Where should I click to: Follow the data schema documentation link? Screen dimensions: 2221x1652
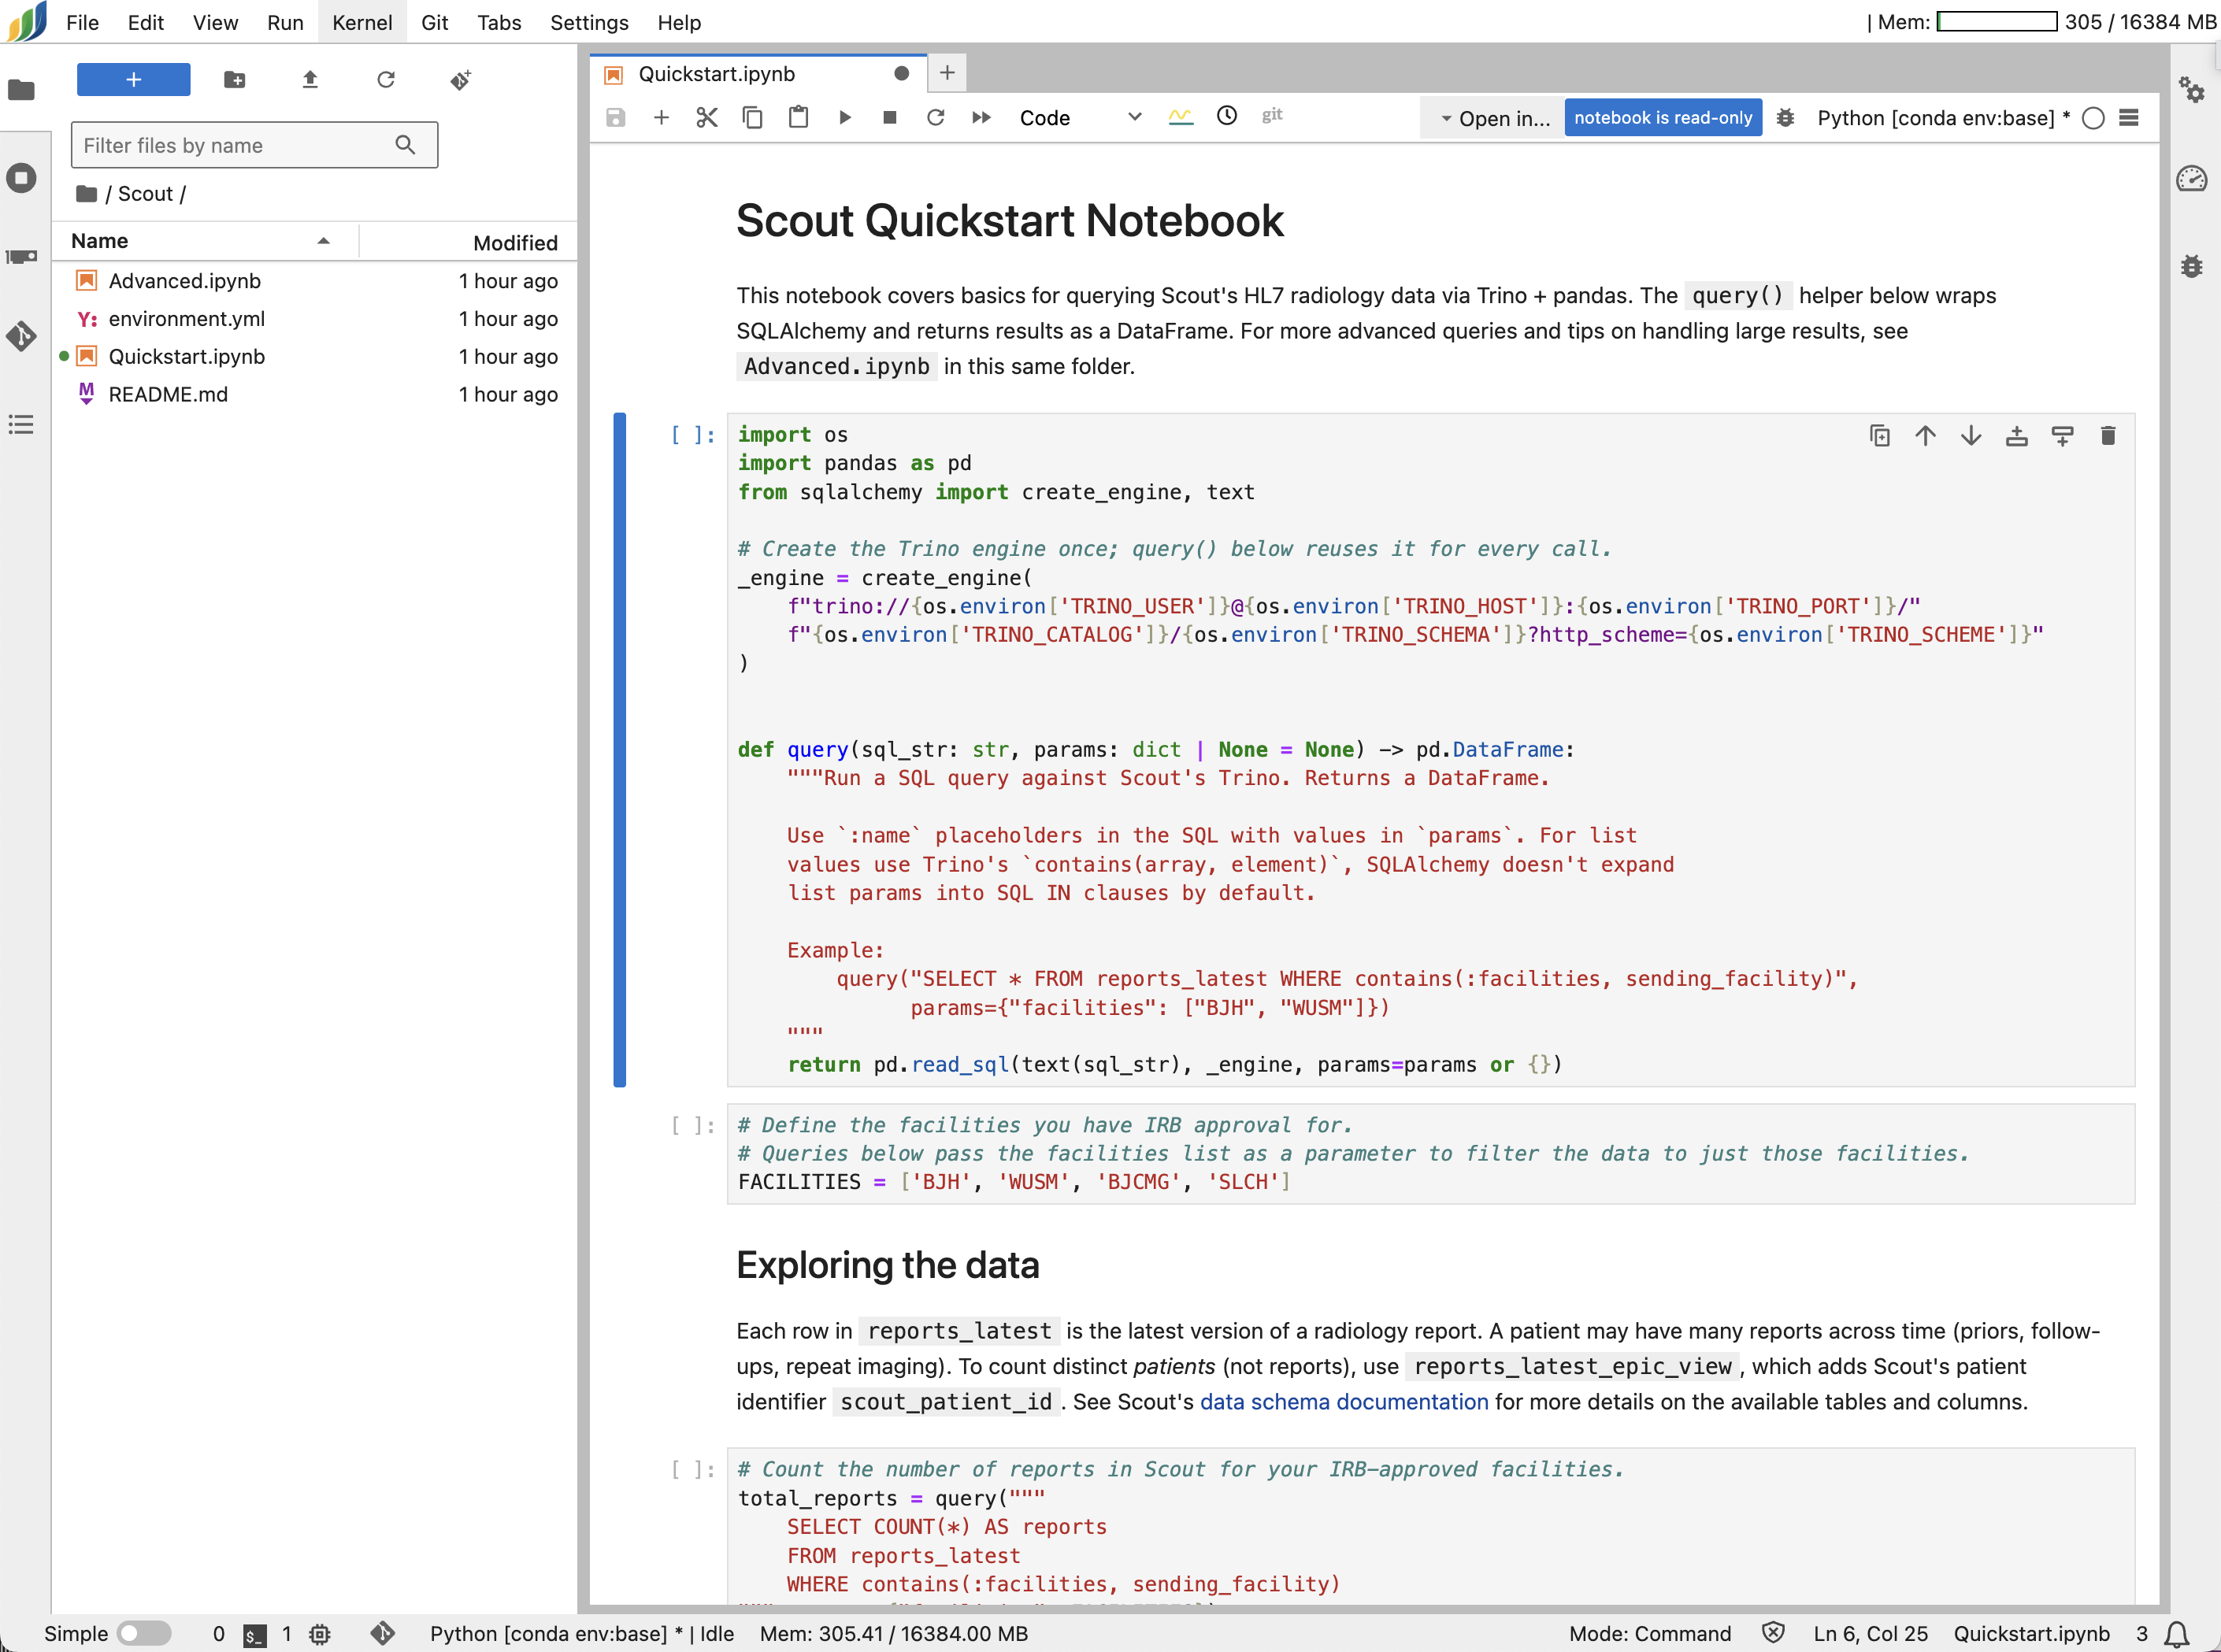coord(1344,1402)
